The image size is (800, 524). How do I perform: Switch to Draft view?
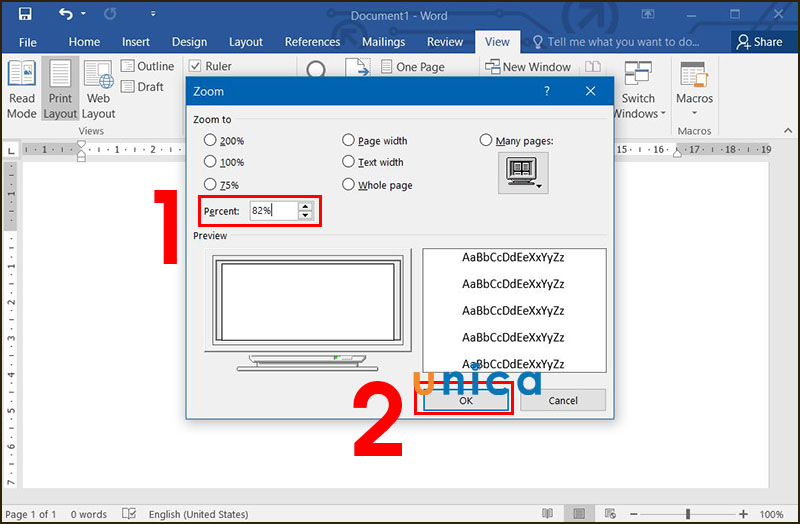pyautogui.click(x=142, y=87)
